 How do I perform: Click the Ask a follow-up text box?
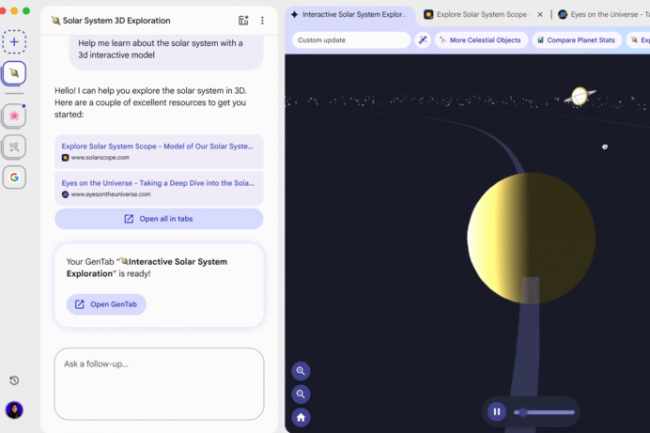(x=159, y=384)
